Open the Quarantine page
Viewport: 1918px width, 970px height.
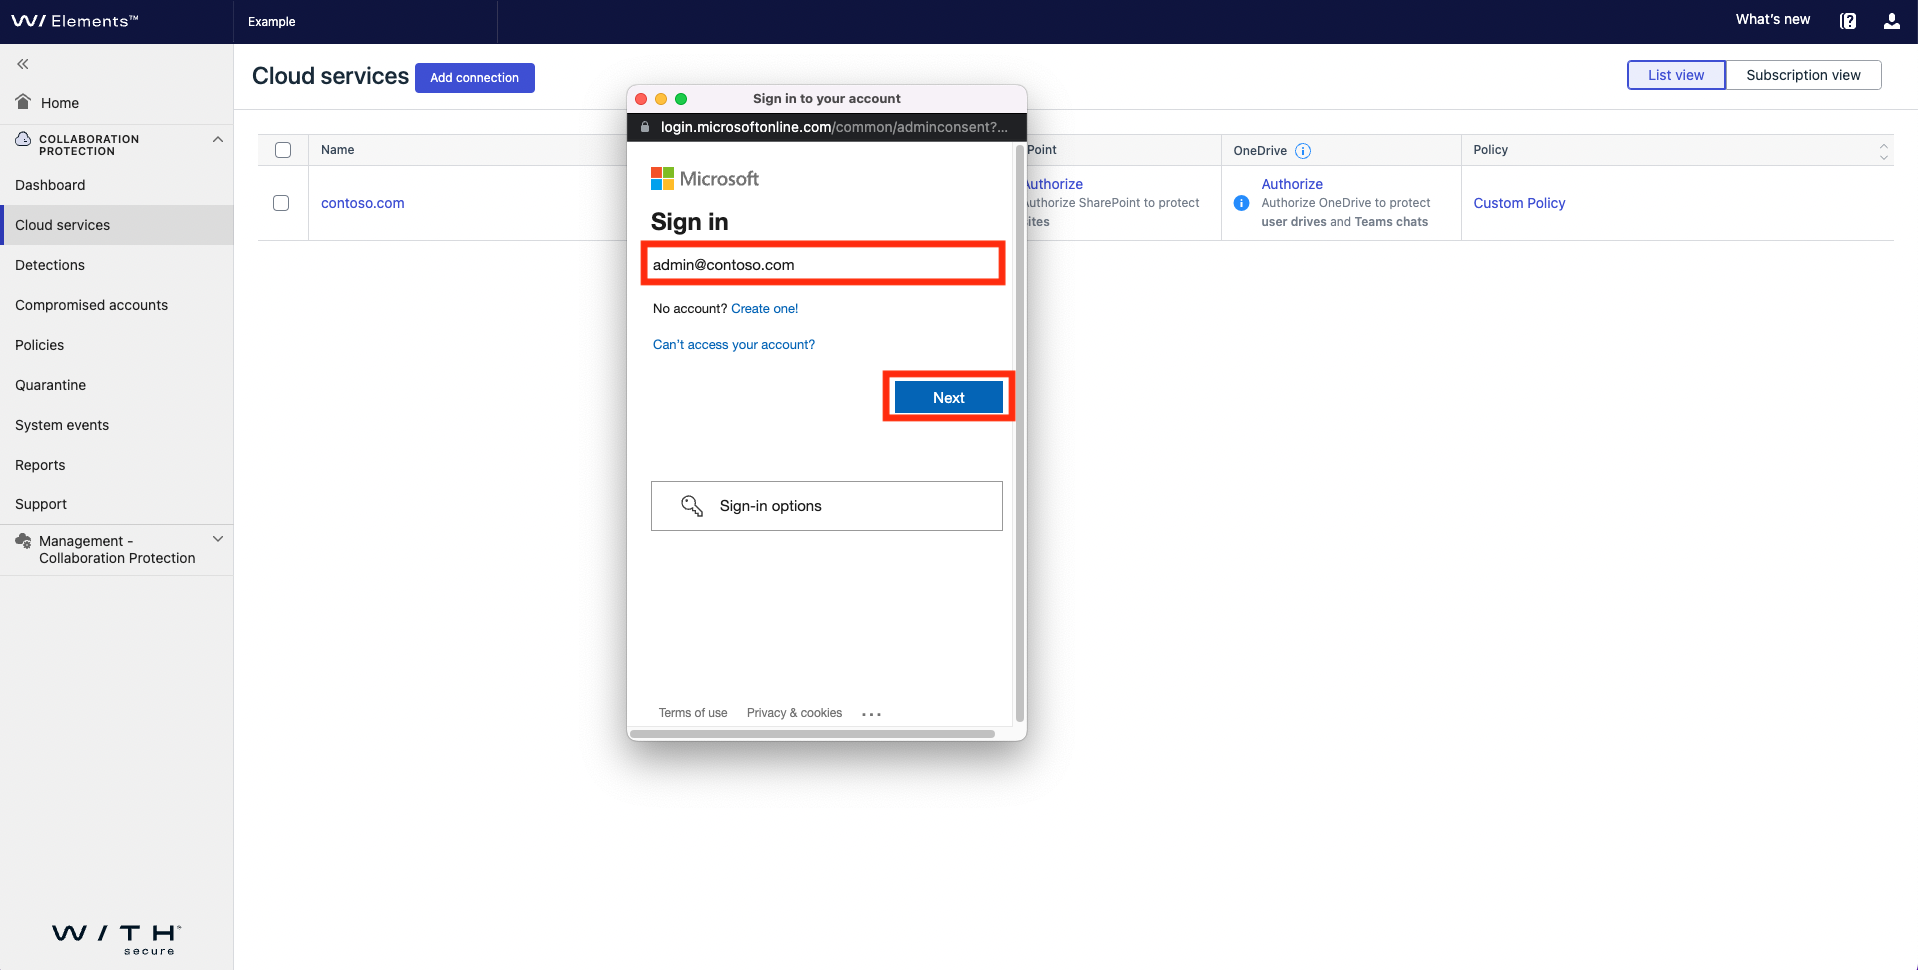point(50,384)
